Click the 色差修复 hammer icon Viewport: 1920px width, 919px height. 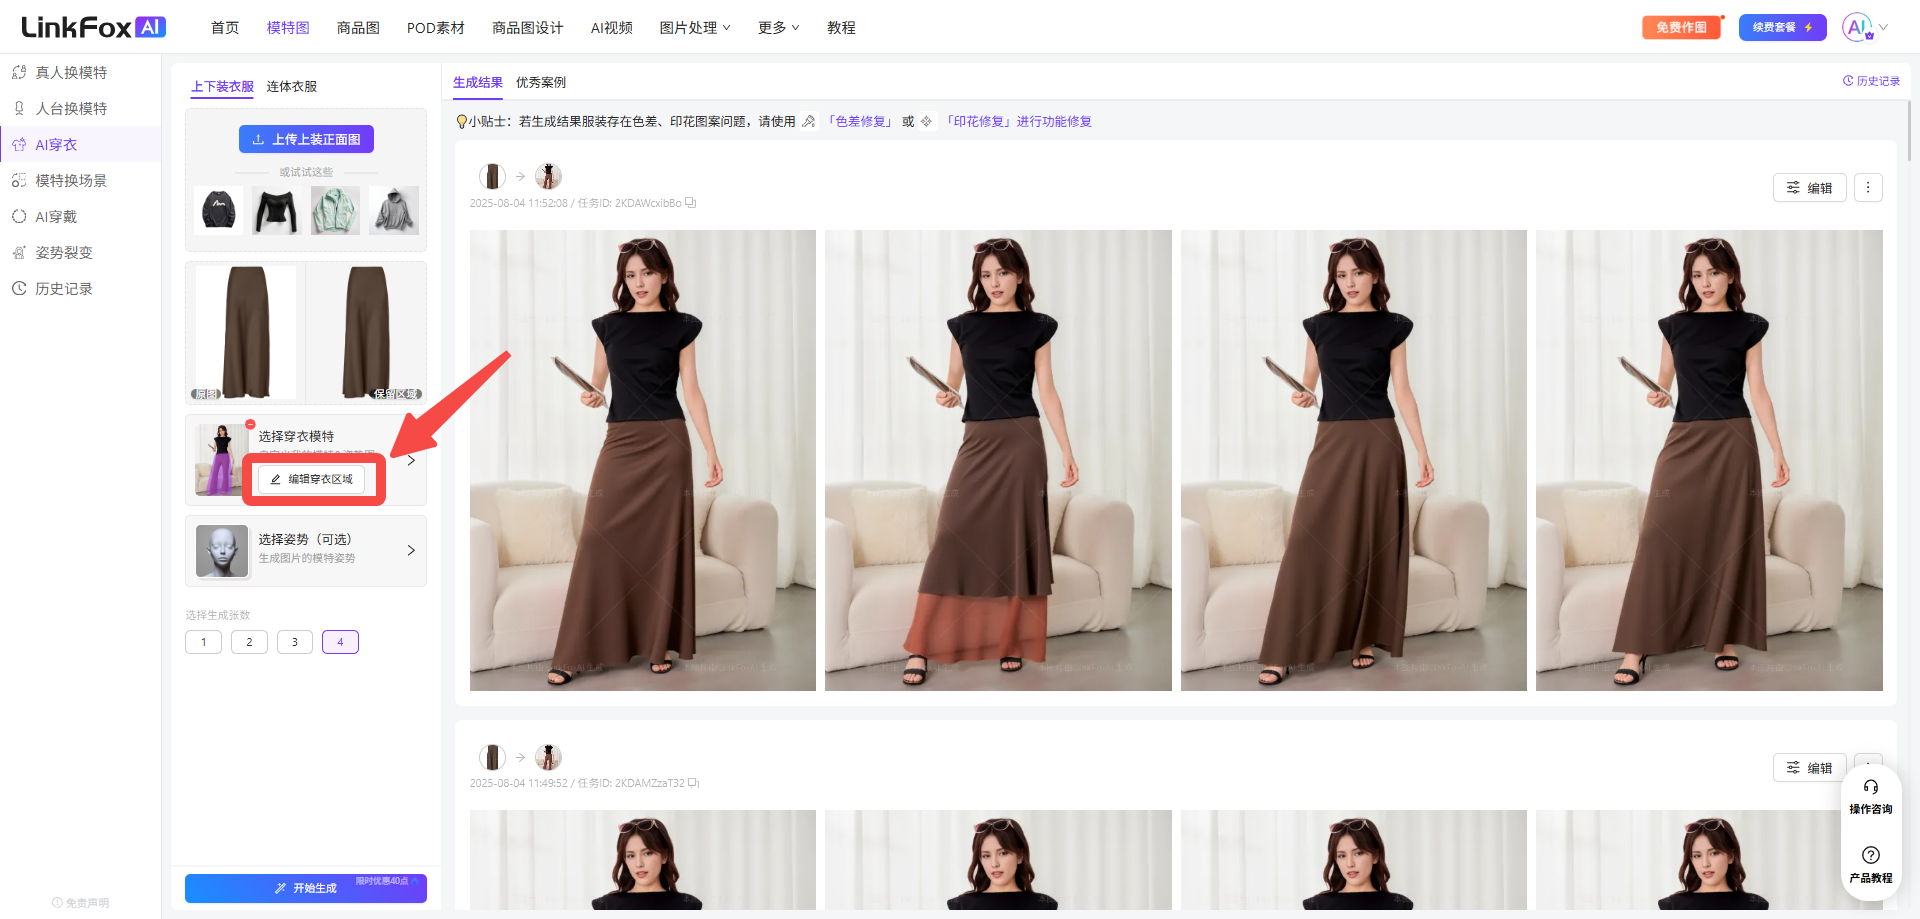tap(809, 121)
